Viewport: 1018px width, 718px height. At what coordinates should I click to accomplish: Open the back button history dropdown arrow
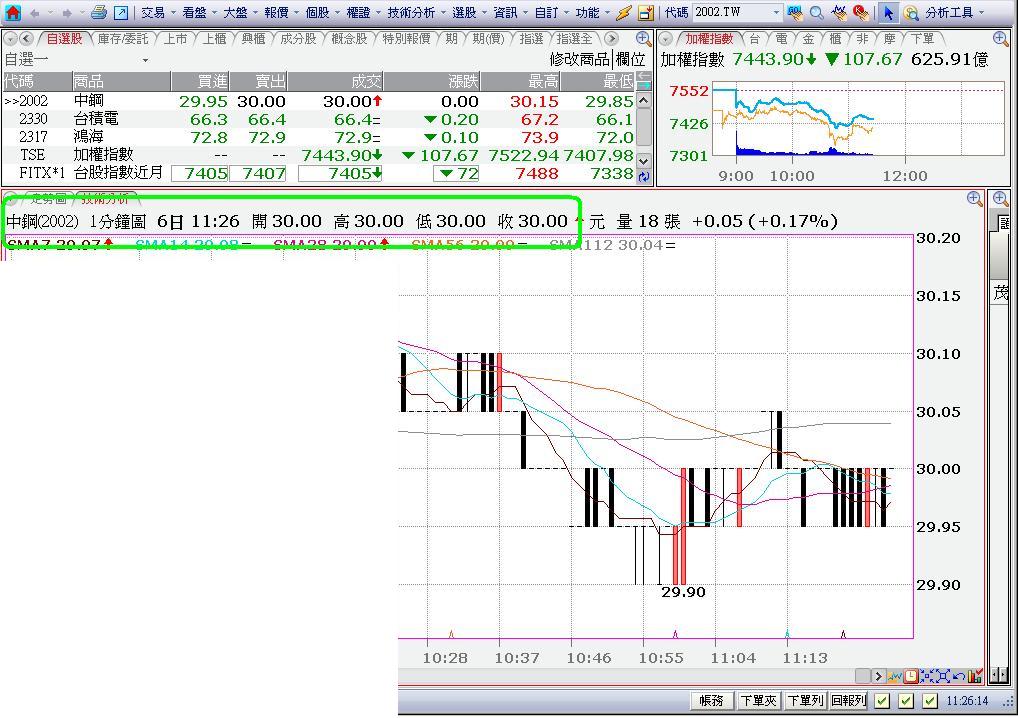[x=50, y=13]
